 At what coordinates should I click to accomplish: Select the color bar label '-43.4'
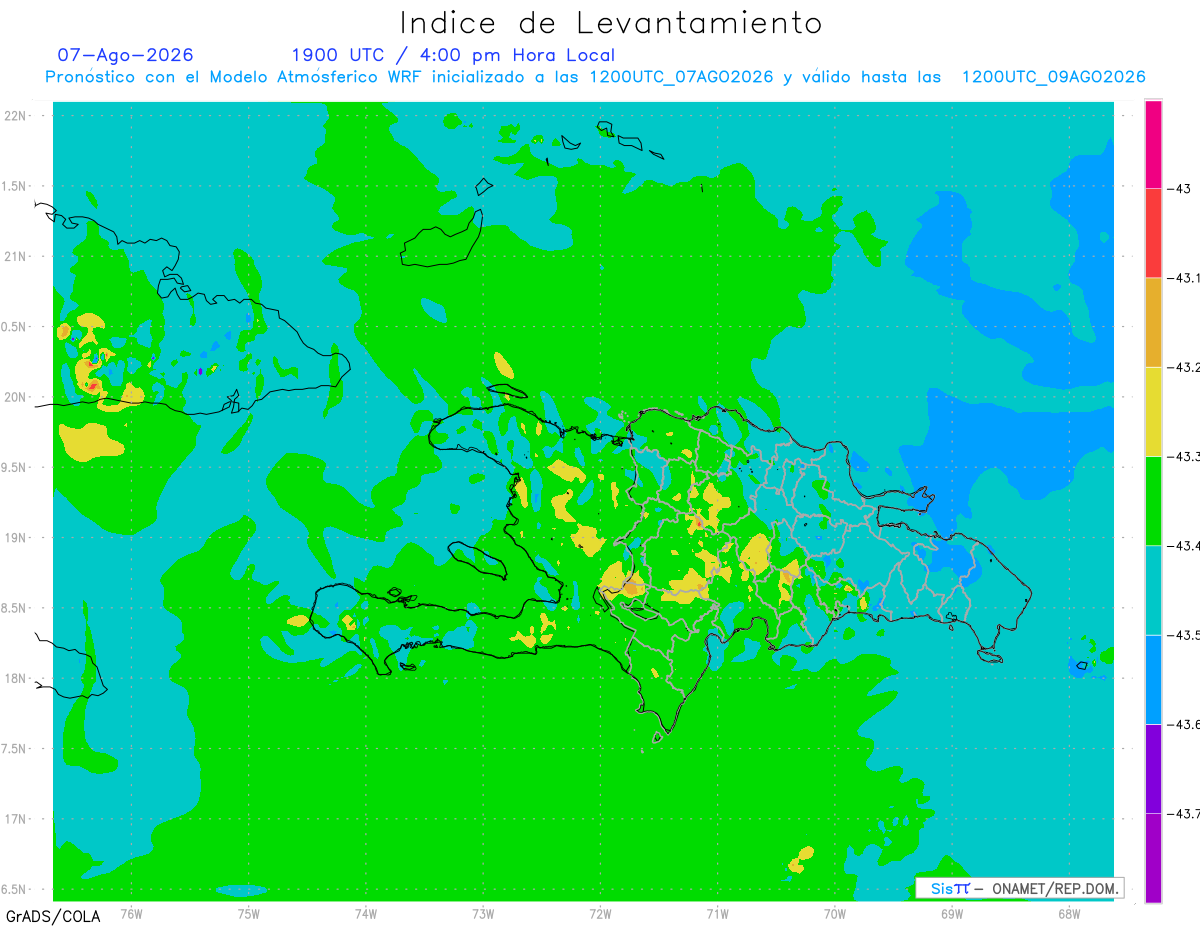pyautogui.click(x=1184, y=545)
